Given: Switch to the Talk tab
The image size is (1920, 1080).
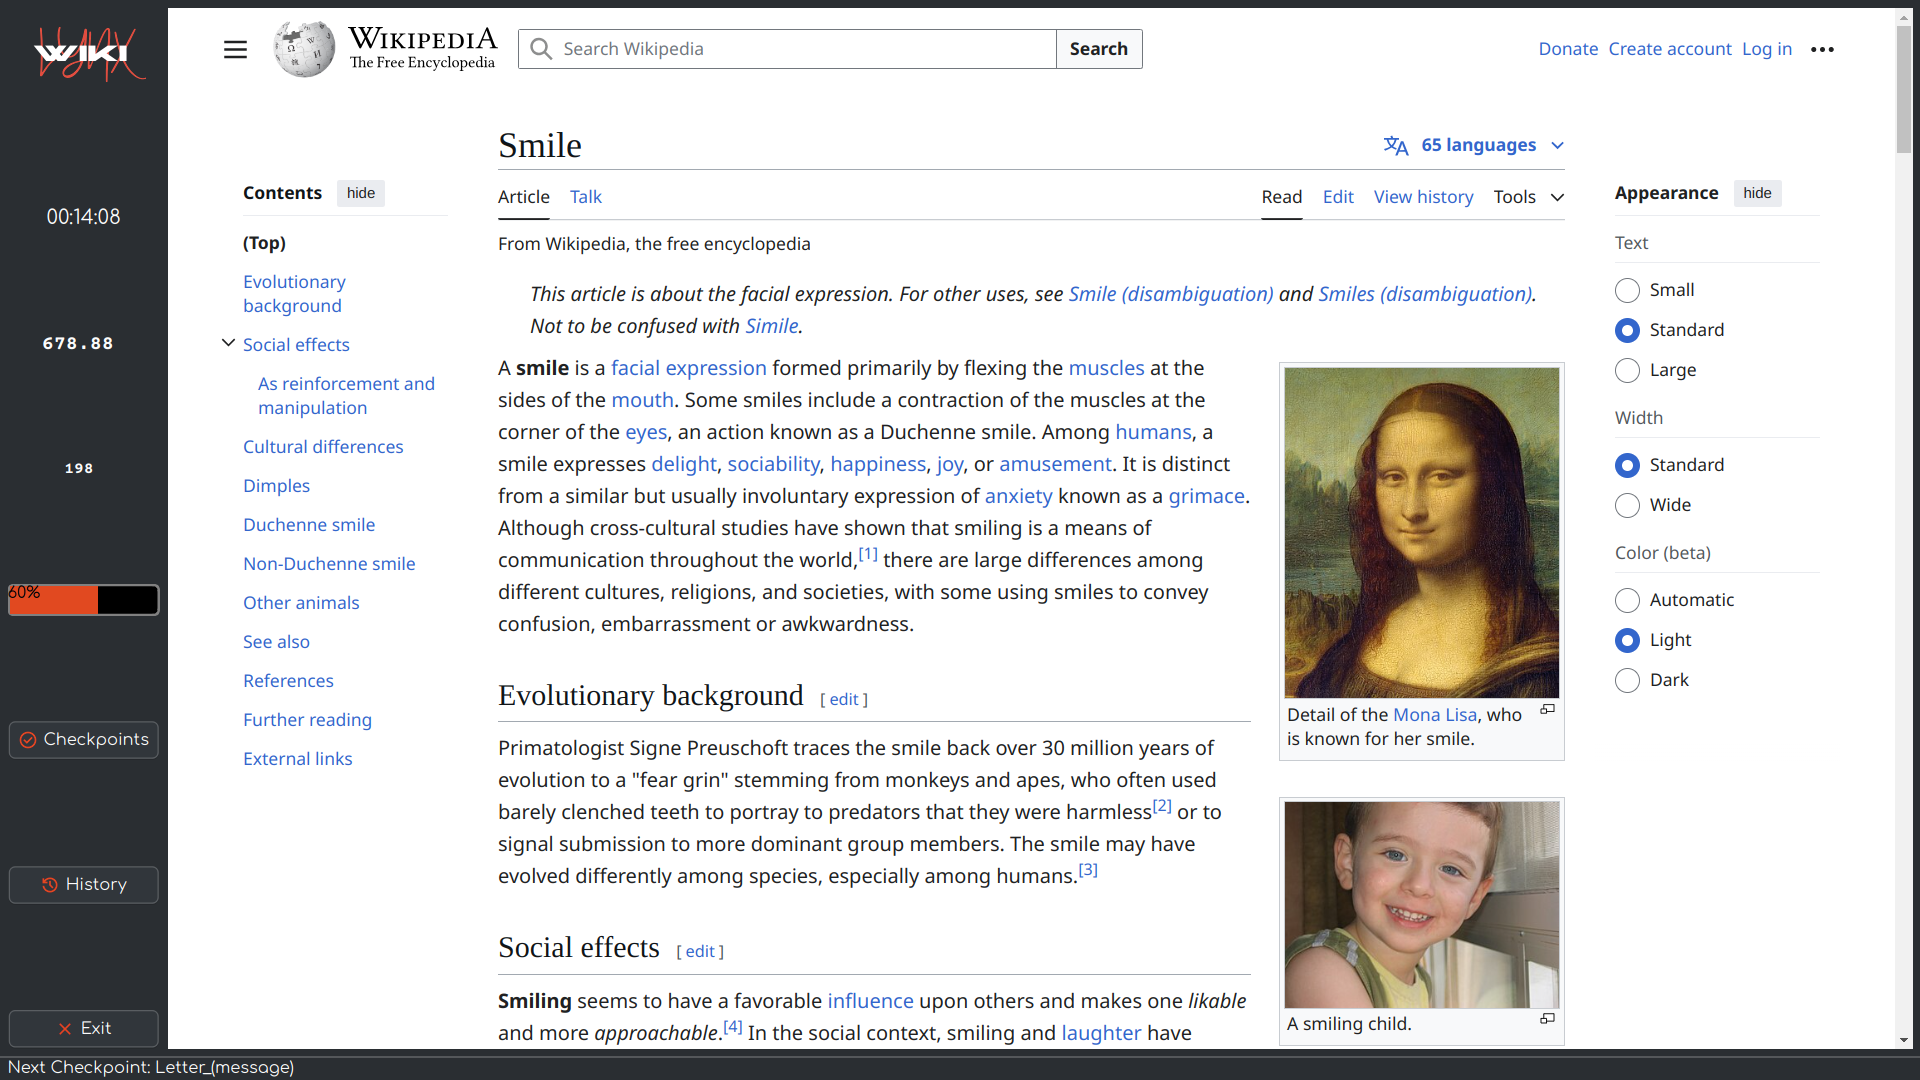Looking at the screenshot, I should tap(585, 197).
